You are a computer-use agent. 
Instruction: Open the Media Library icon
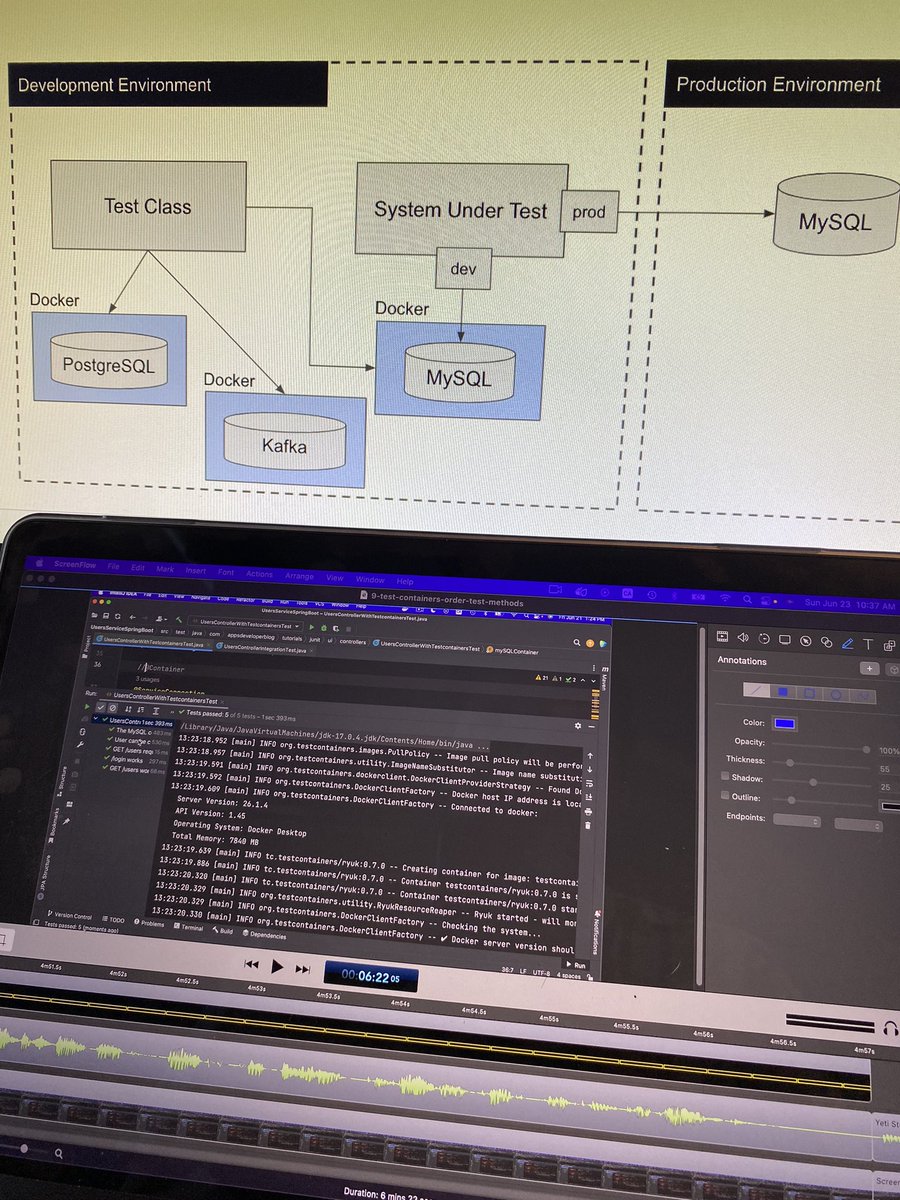tap(889, 644)
